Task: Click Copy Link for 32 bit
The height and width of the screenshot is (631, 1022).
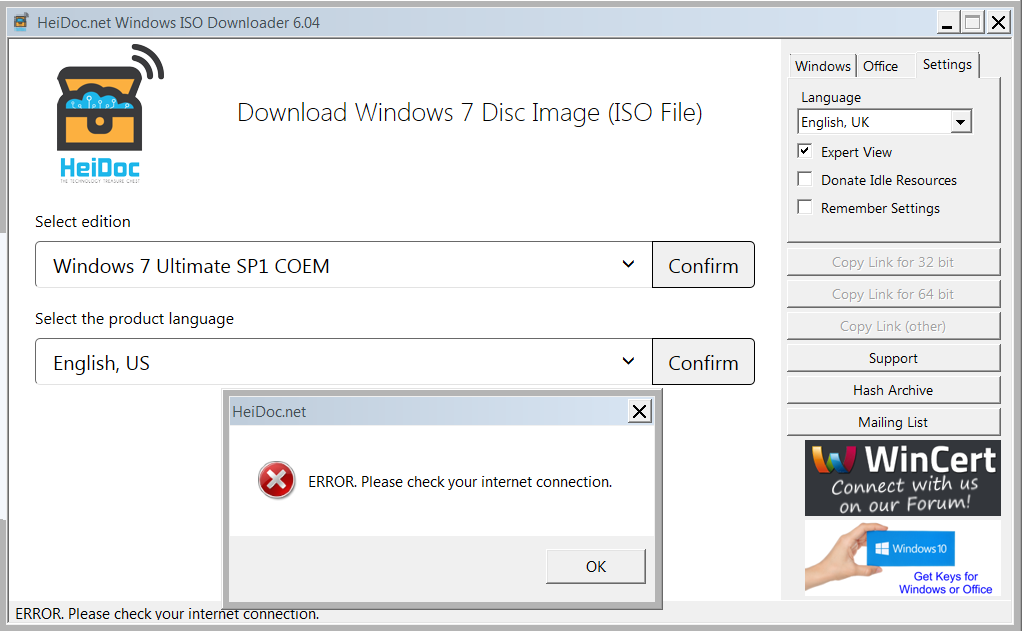Action: click(x=893, y=262)
